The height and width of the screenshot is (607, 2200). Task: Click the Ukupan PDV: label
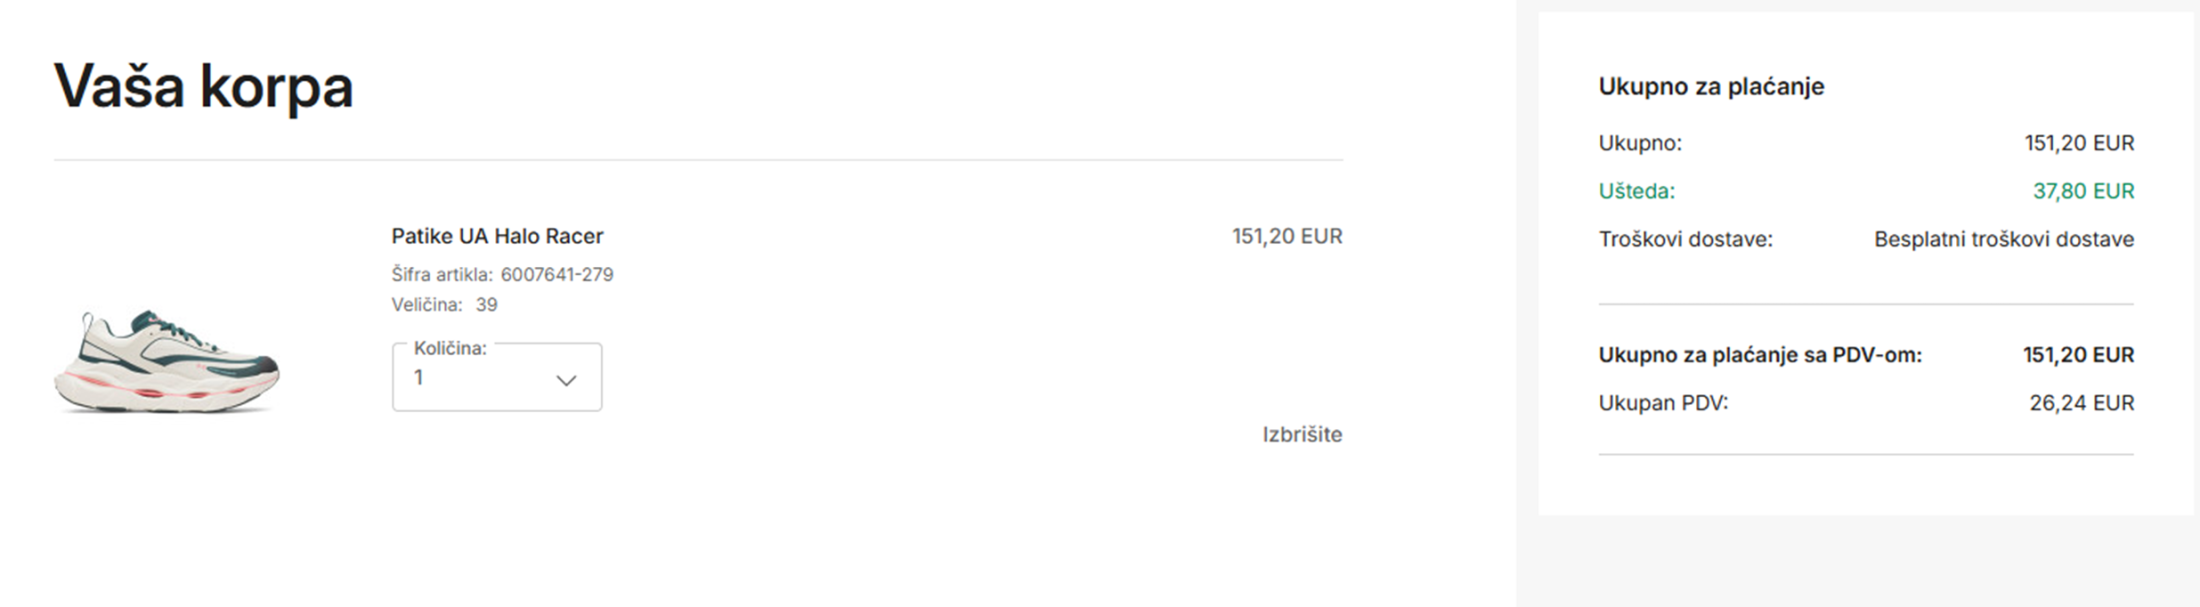1662,403
